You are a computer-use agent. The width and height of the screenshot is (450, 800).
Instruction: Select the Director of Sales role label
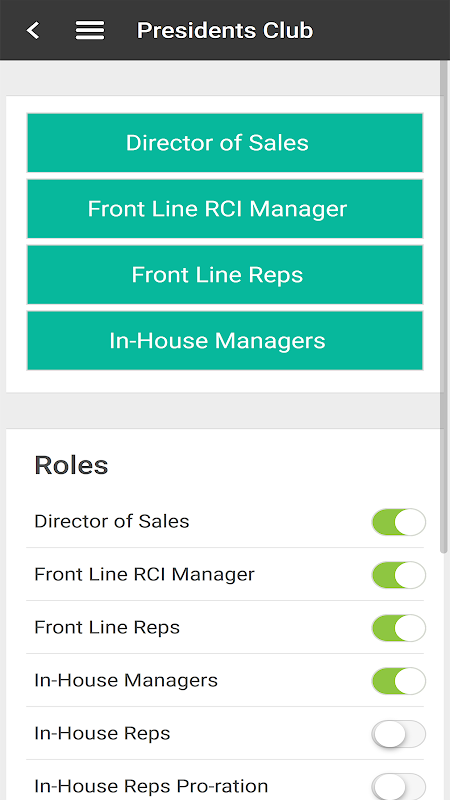click(112, 521)
